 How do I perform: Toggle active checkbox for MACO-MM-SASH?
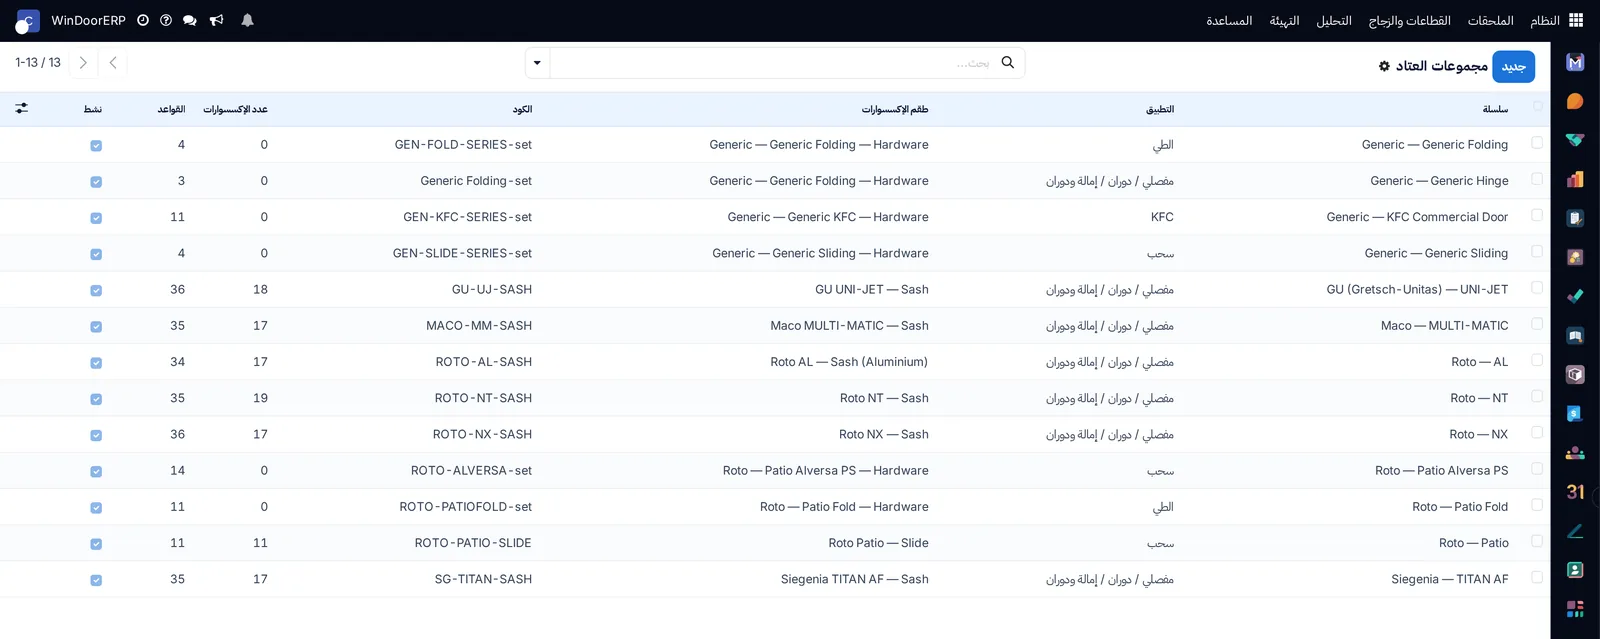click(x=96, y=327)
